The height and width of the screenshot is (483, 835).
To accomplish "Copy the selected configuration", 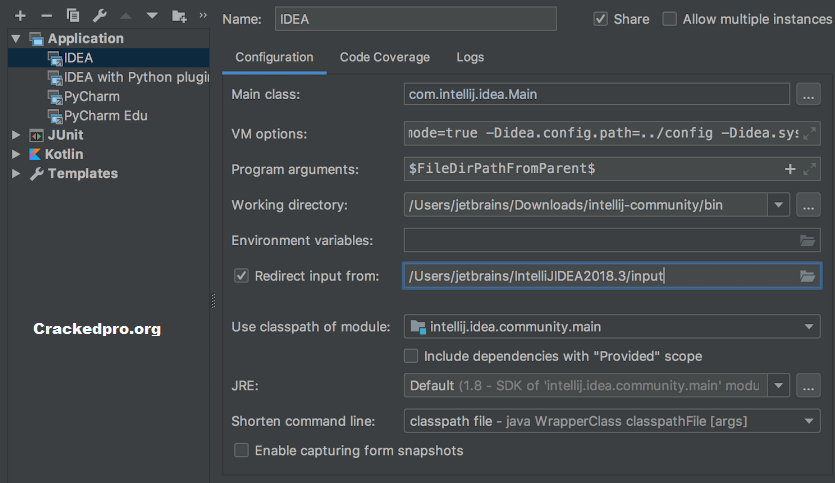I will 73,16.
